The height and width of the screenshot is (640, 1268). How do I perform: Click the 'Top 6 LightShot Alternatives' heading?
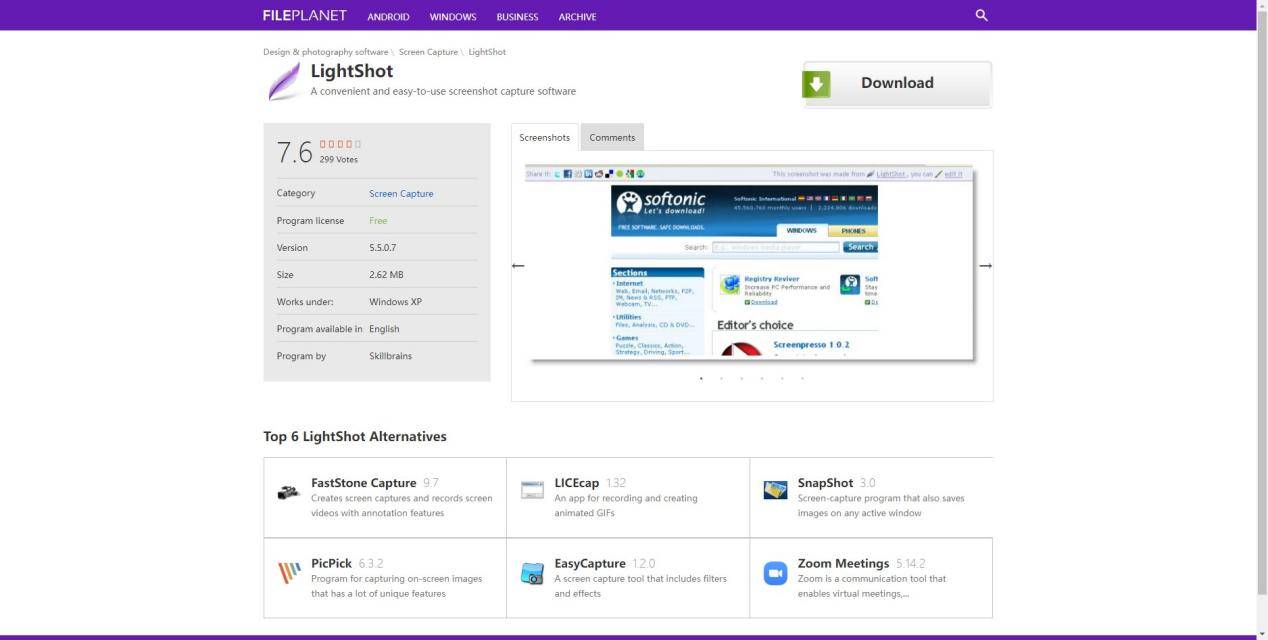[355, 437]
